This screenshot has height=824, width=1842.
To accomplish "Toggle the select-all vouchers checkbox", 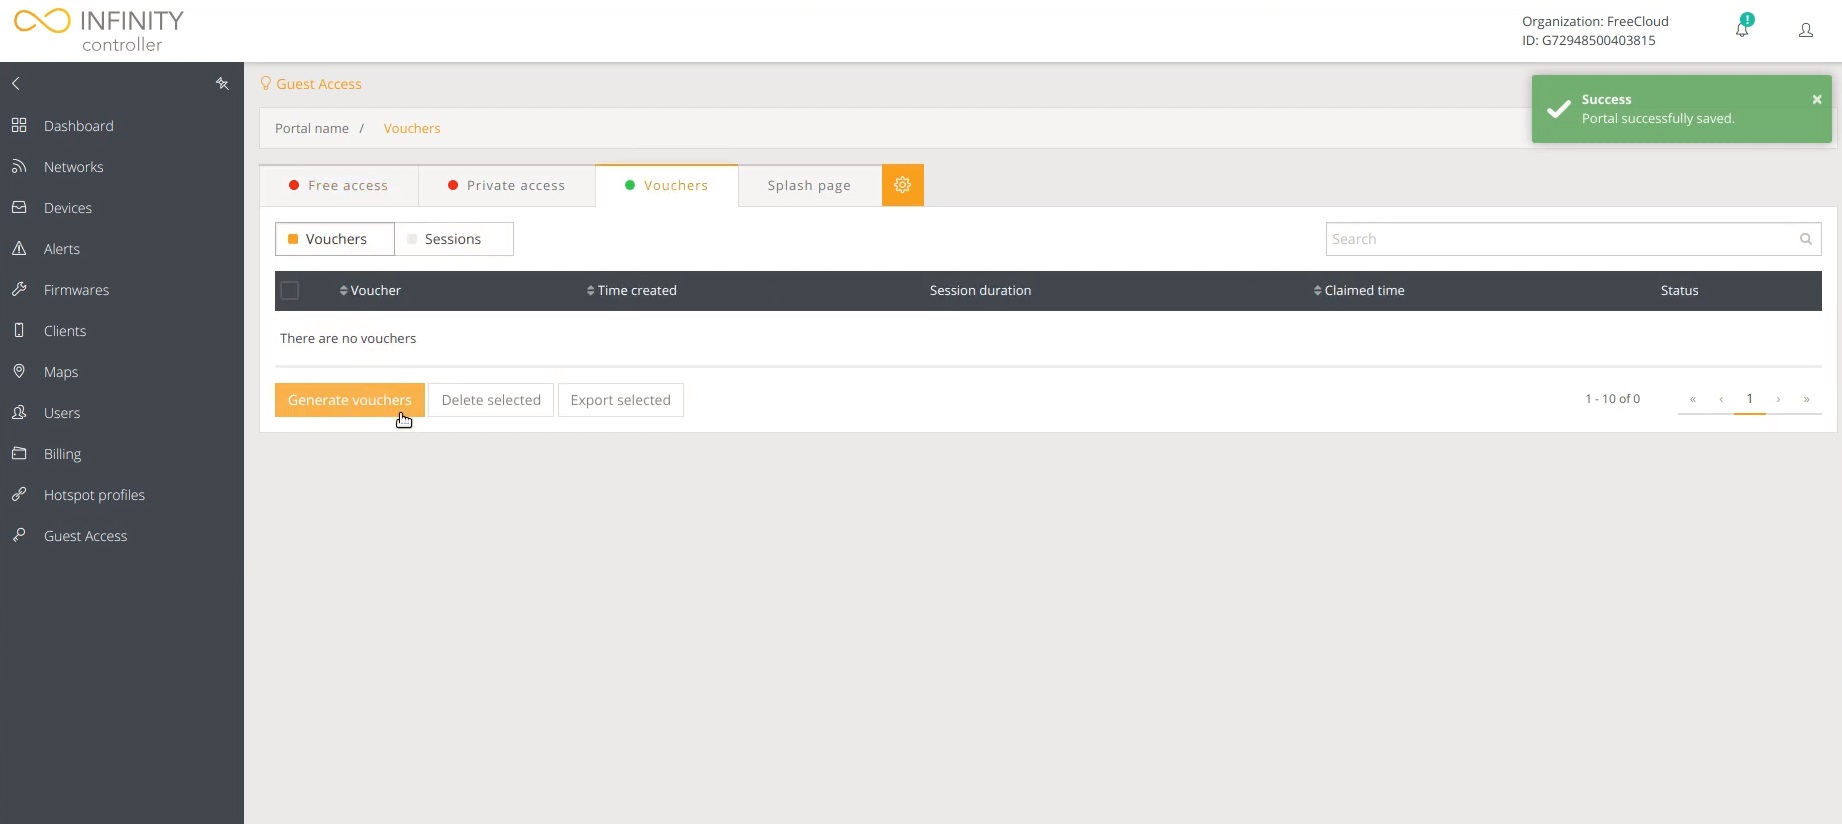I will (290, 291).
